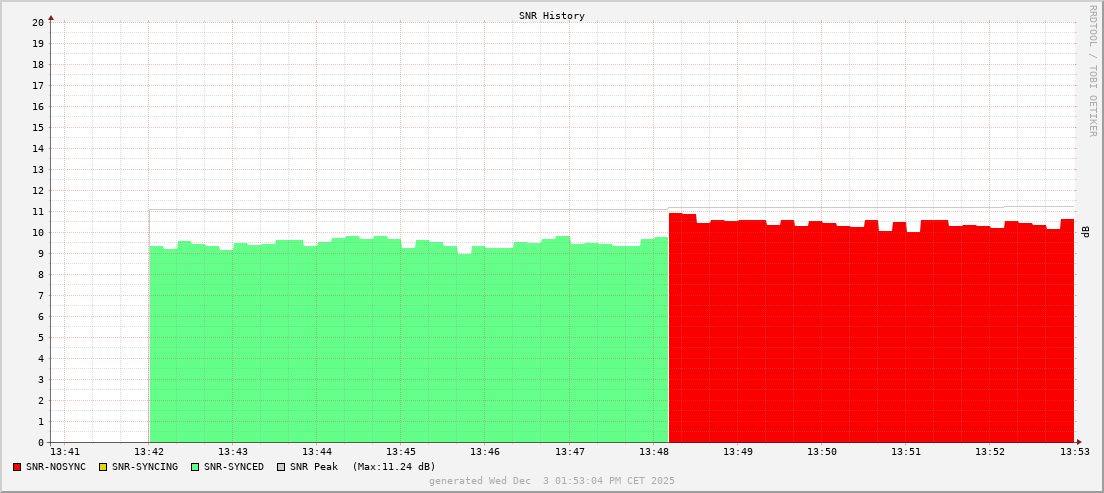
Task: Click the 13:48 time axis label
Action: tap(653, 453)
